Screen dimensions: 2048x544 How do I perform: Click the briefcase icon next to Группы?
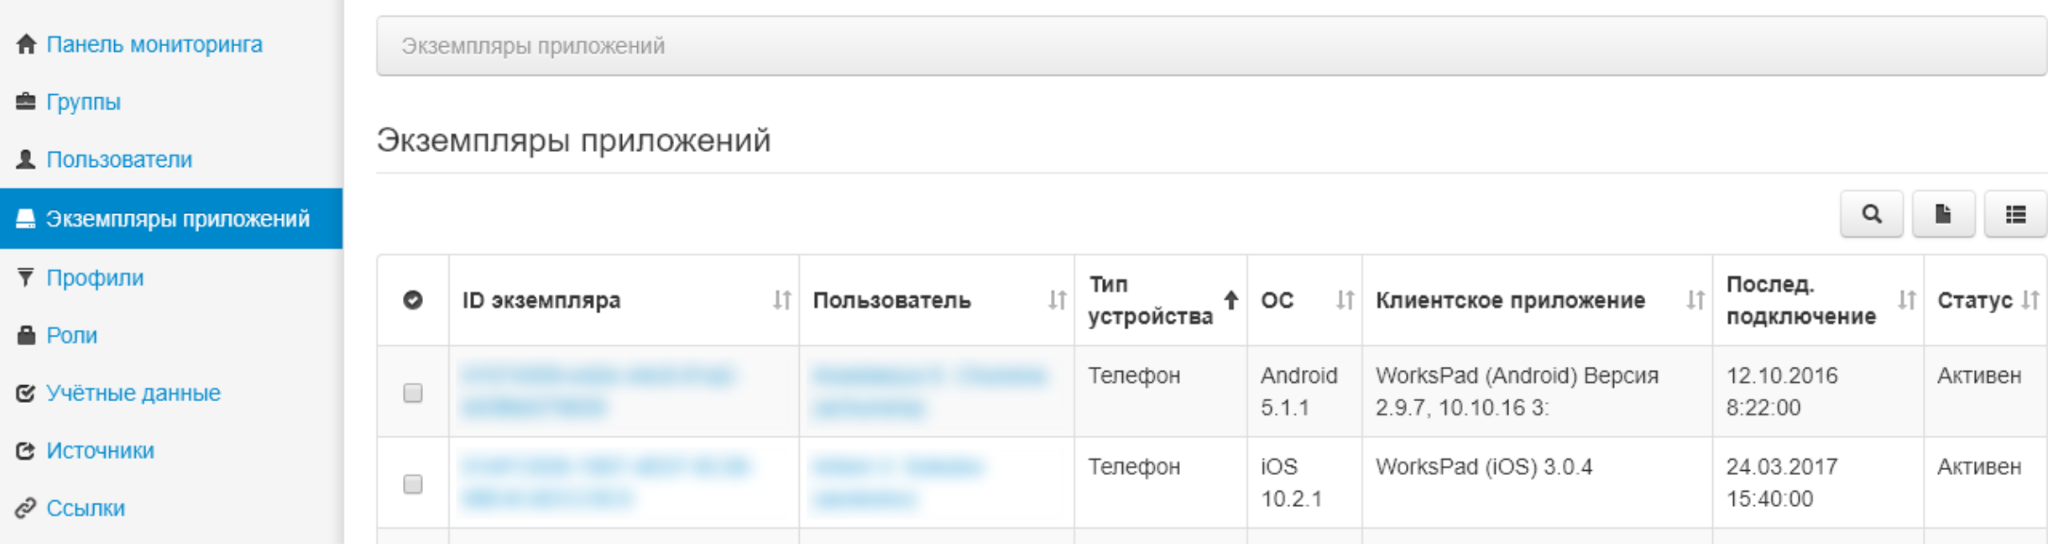26,102
